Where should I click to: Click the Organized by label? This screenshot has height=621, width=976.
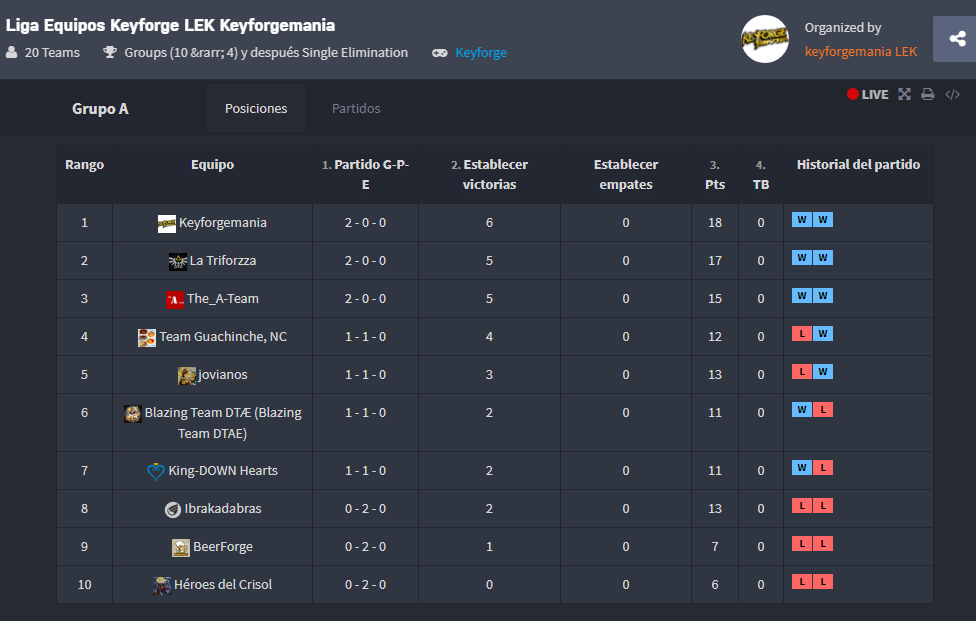pyautogui.click(x=843, y=27)
